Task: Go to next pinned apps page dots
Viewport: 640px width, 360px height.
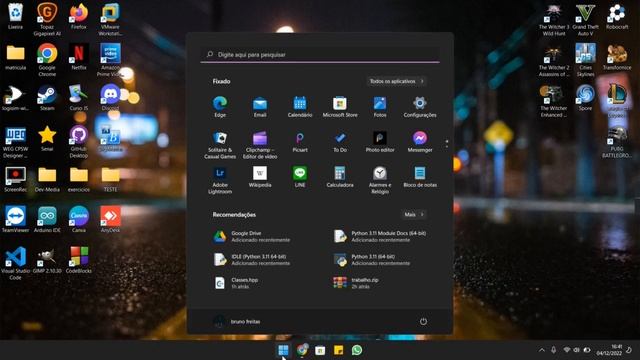Action: 447,144
